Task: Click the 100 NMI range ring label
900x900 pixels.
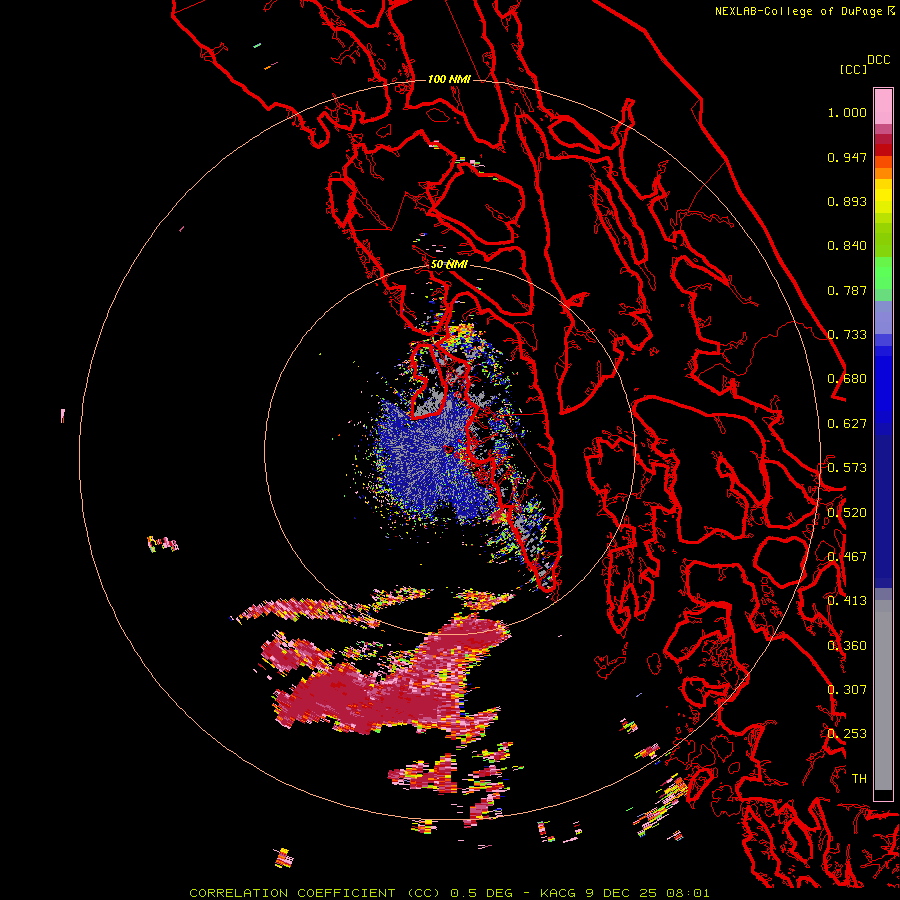Action: (x=449, y=79)
